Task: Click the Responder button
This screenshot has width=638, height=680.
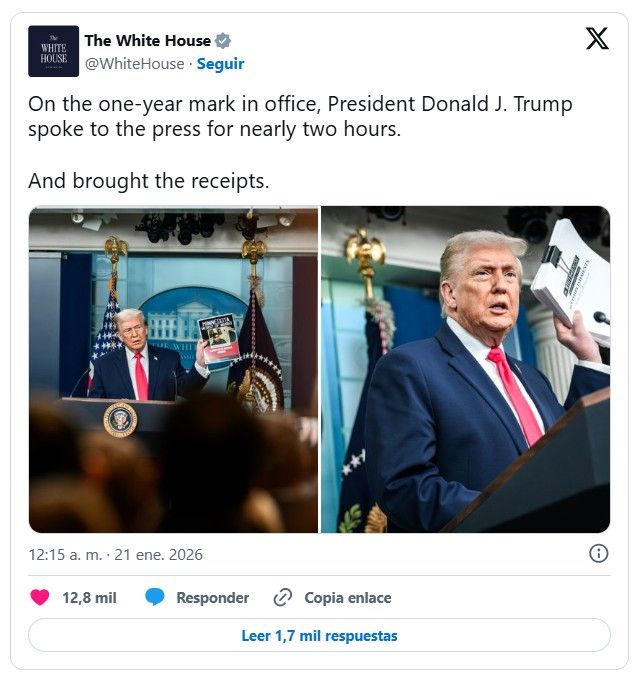Action: click(x=213, y=598)
